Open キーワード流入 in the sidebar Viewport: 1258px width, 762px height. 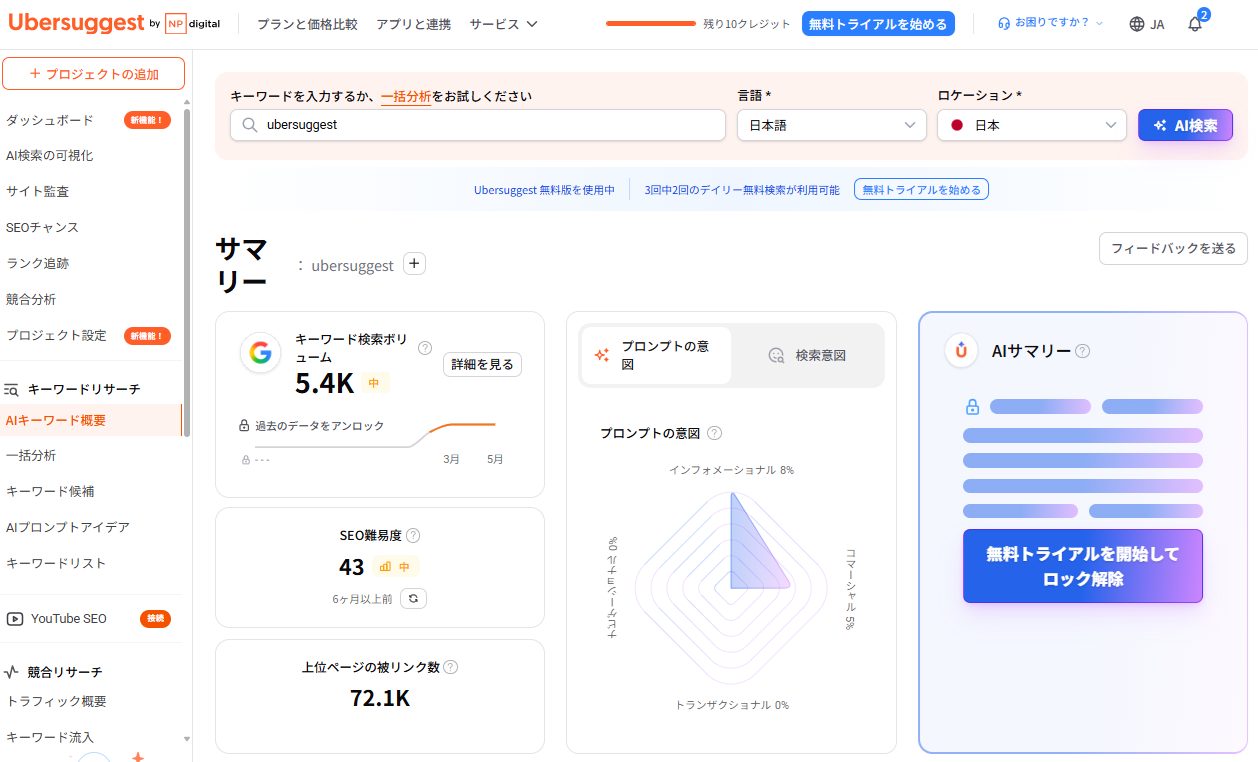(x=50, y=738)
